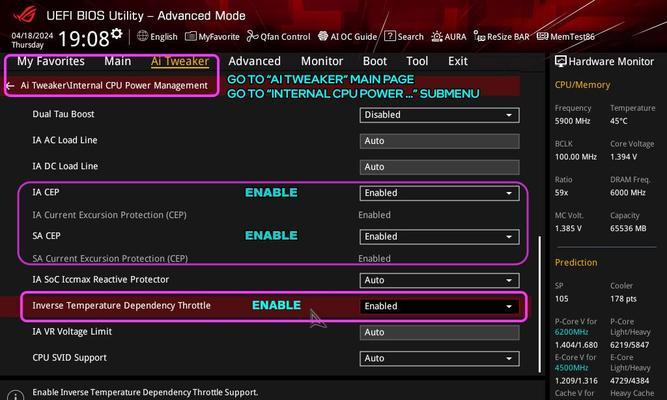Select the IA AC Load Line label

(x=65, y=140)
